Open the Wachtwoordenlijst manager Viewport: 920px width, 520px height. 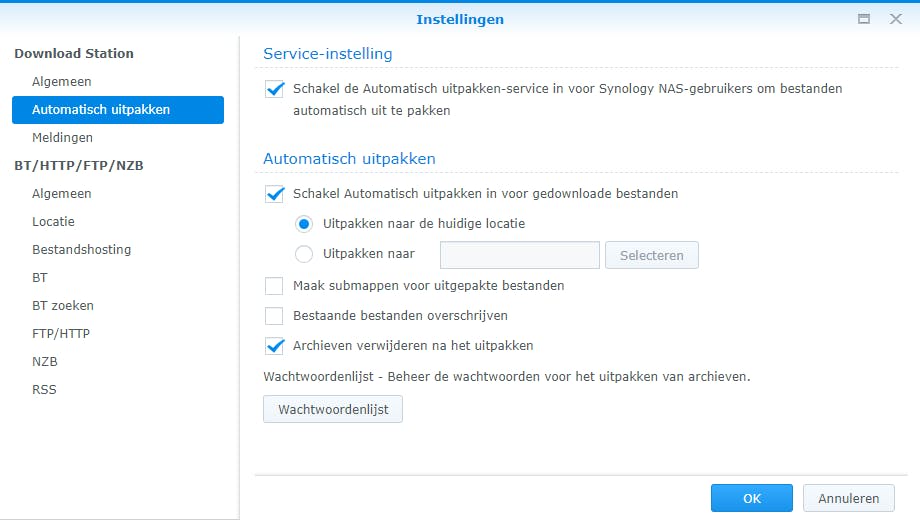point(332,409)
